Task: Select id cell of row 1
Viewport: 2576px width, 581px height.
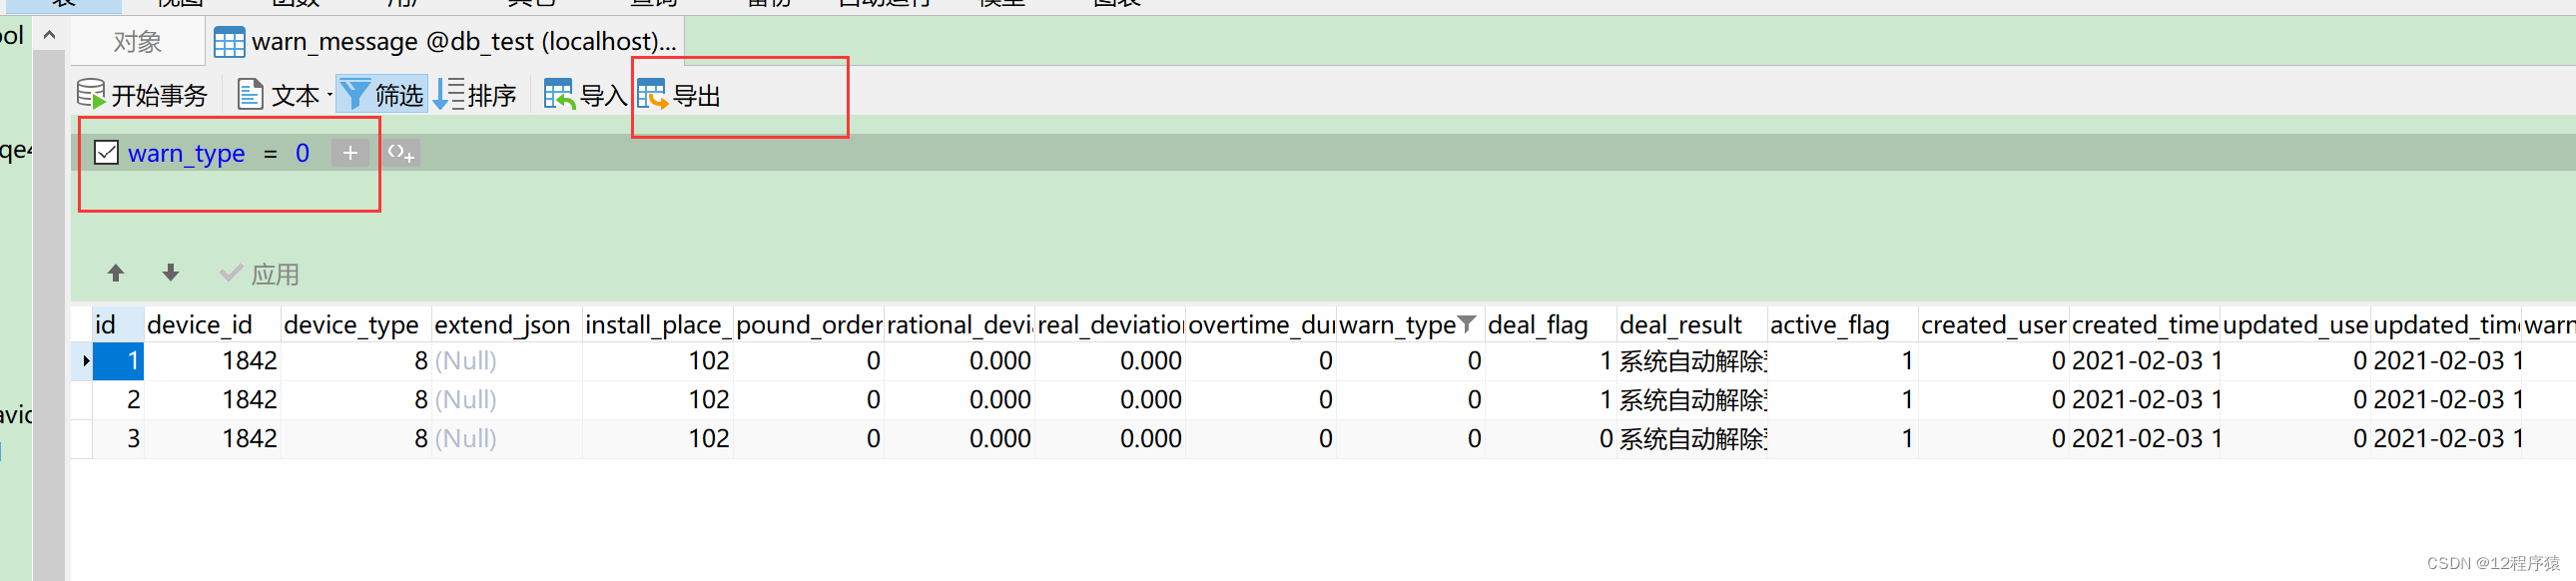Action: tap(119, 361)
